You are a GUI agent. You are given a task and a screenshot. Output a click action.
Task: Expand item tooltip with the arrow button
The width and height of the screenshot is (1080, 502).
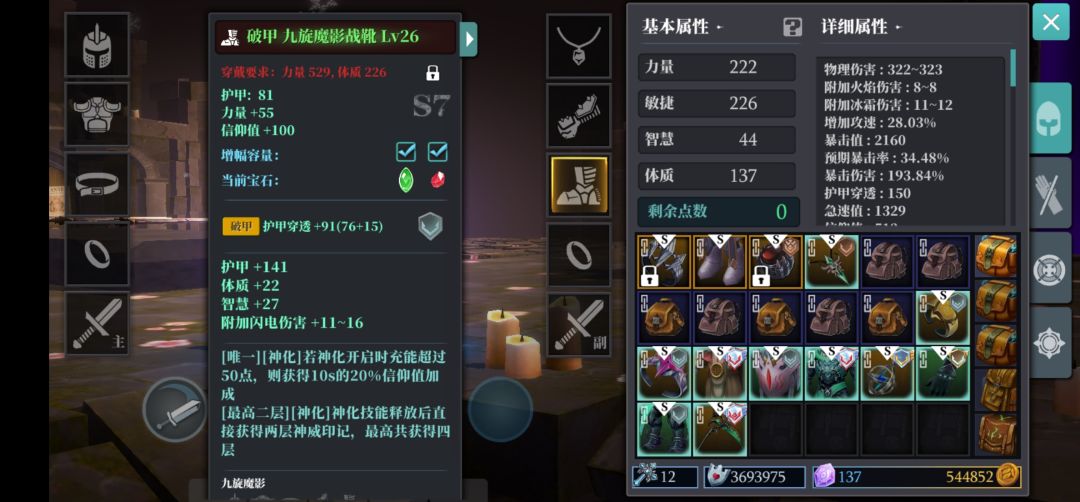coord(468,39)
